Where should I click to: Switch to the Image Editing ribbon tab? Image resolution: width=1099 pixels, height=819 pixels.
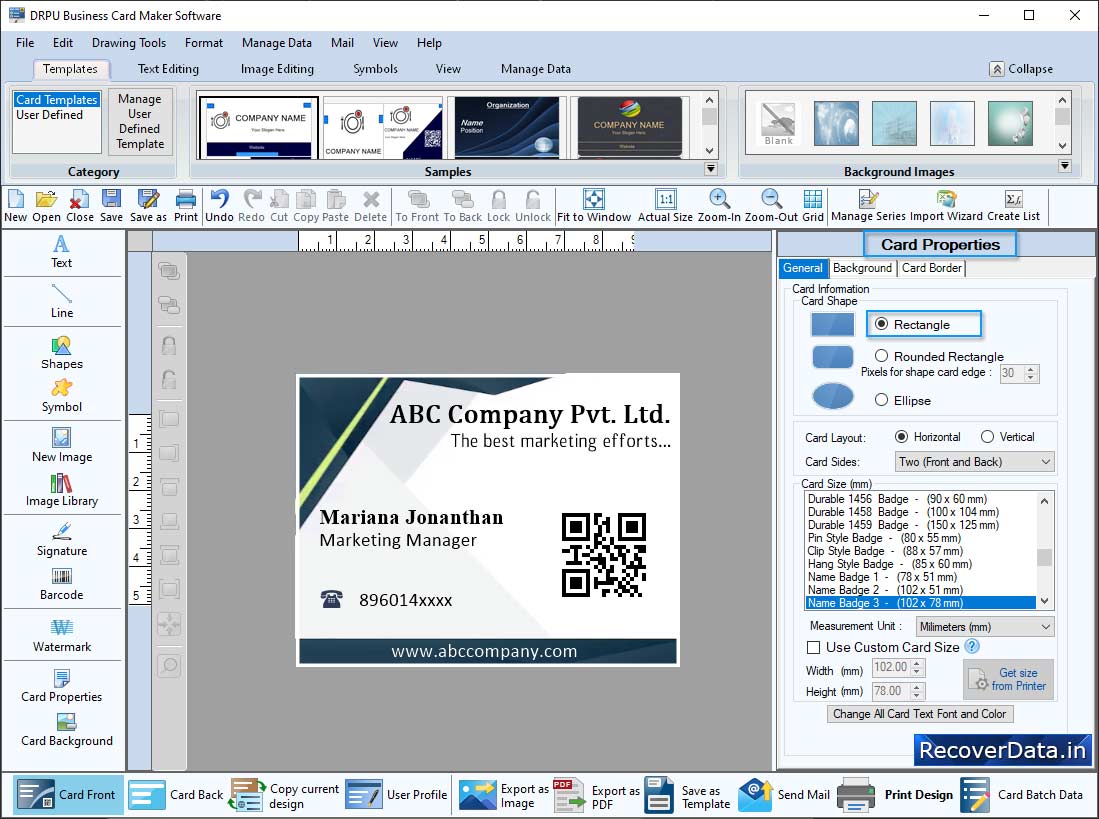pos(277,69)
